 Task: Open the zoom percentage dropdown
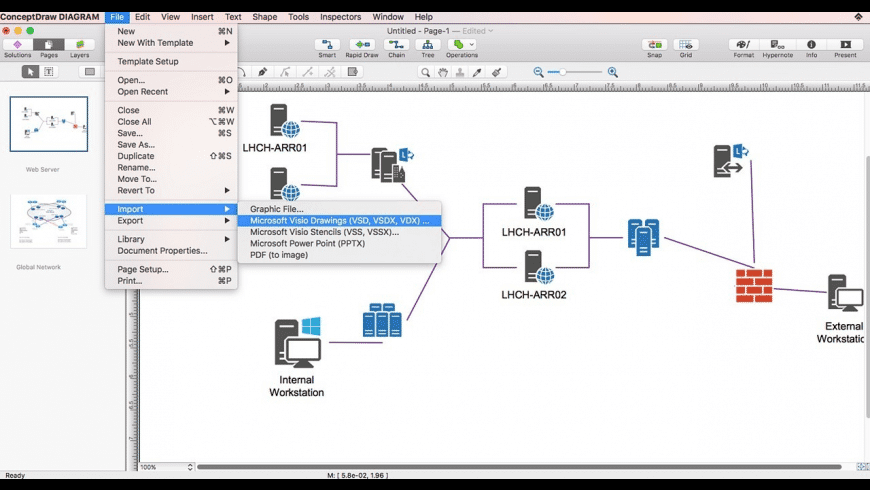166,467
